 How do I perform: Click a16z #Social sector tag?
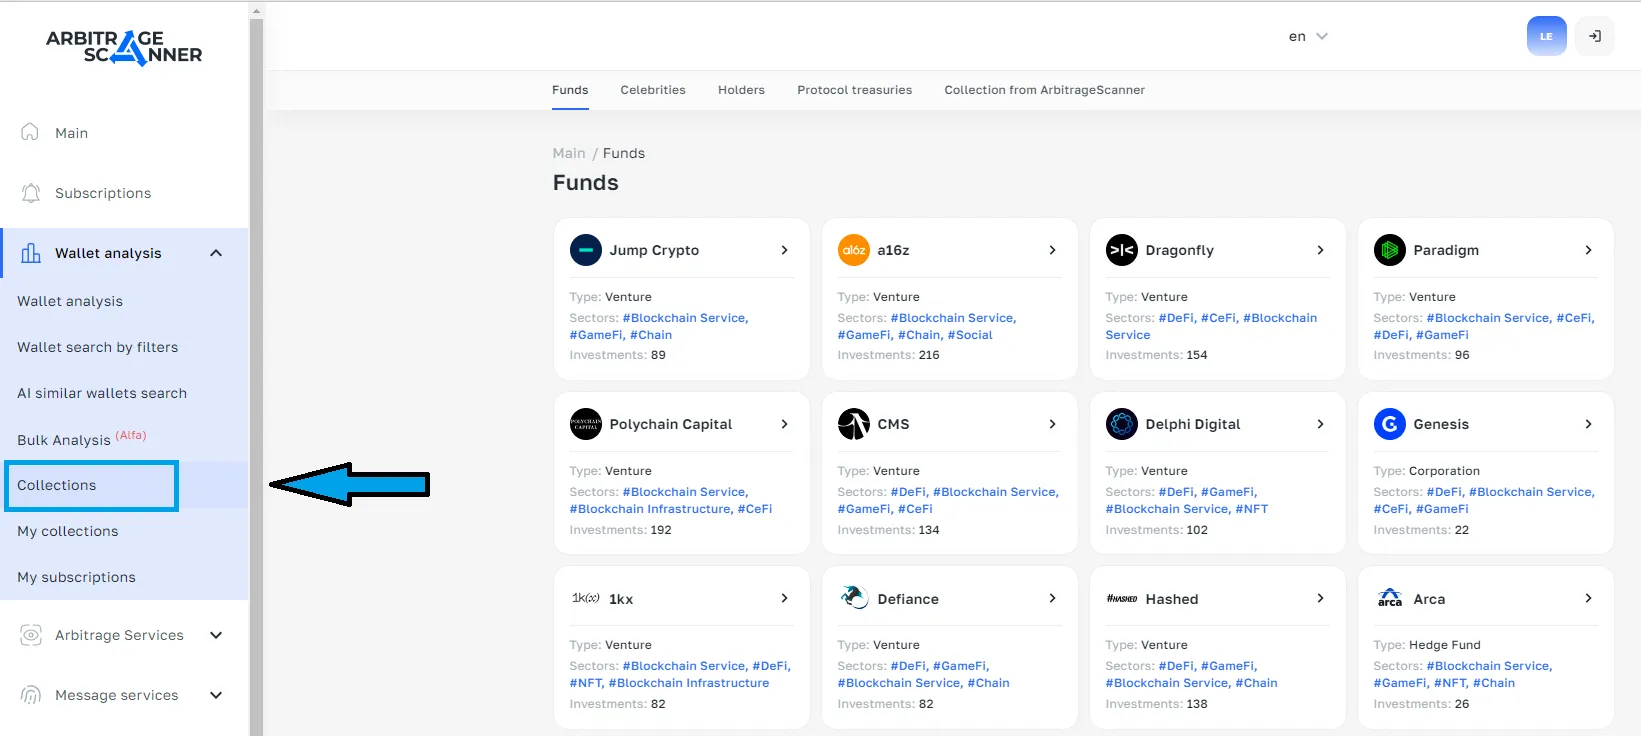coord(970,335)
